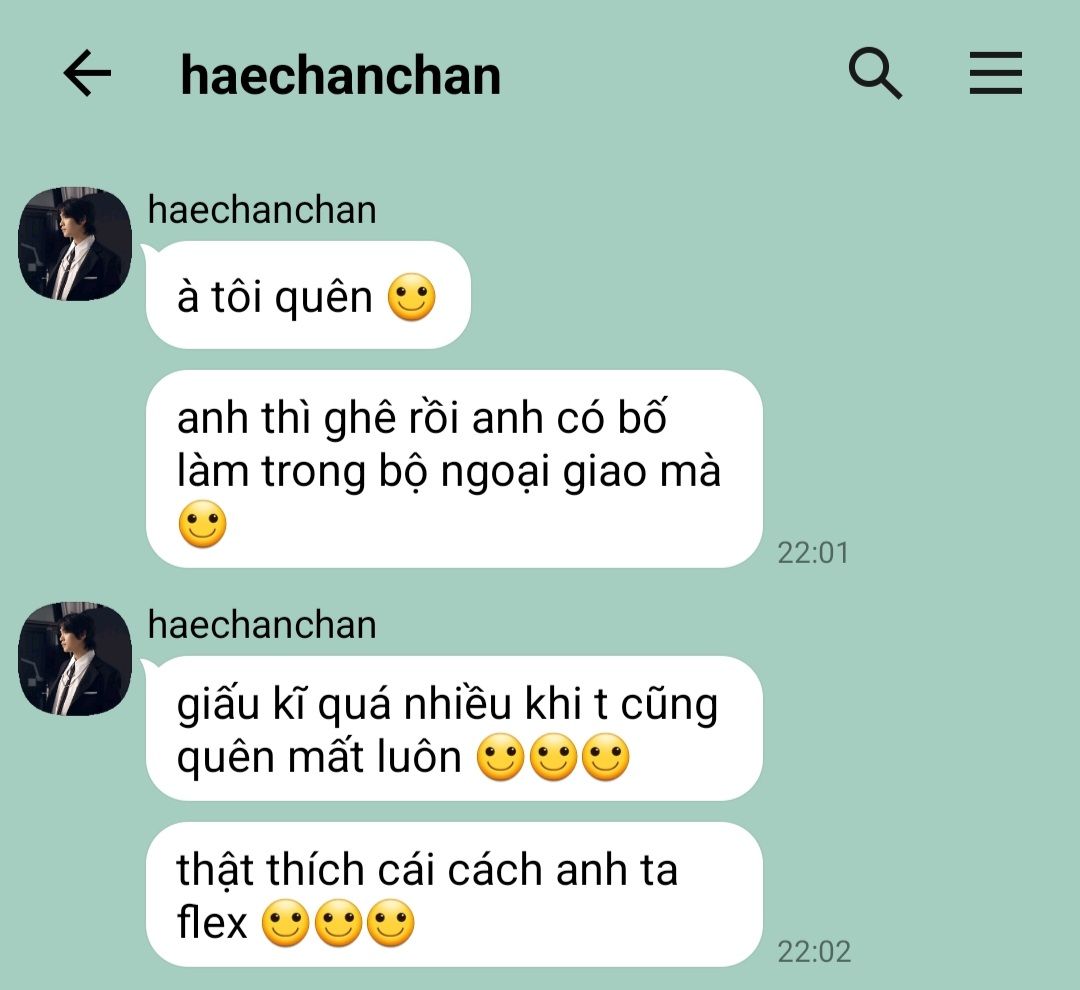Screen dimensions: 1080x990
Task: Open second haechanchan profile avatar
Action: click(x=74, y=659)
